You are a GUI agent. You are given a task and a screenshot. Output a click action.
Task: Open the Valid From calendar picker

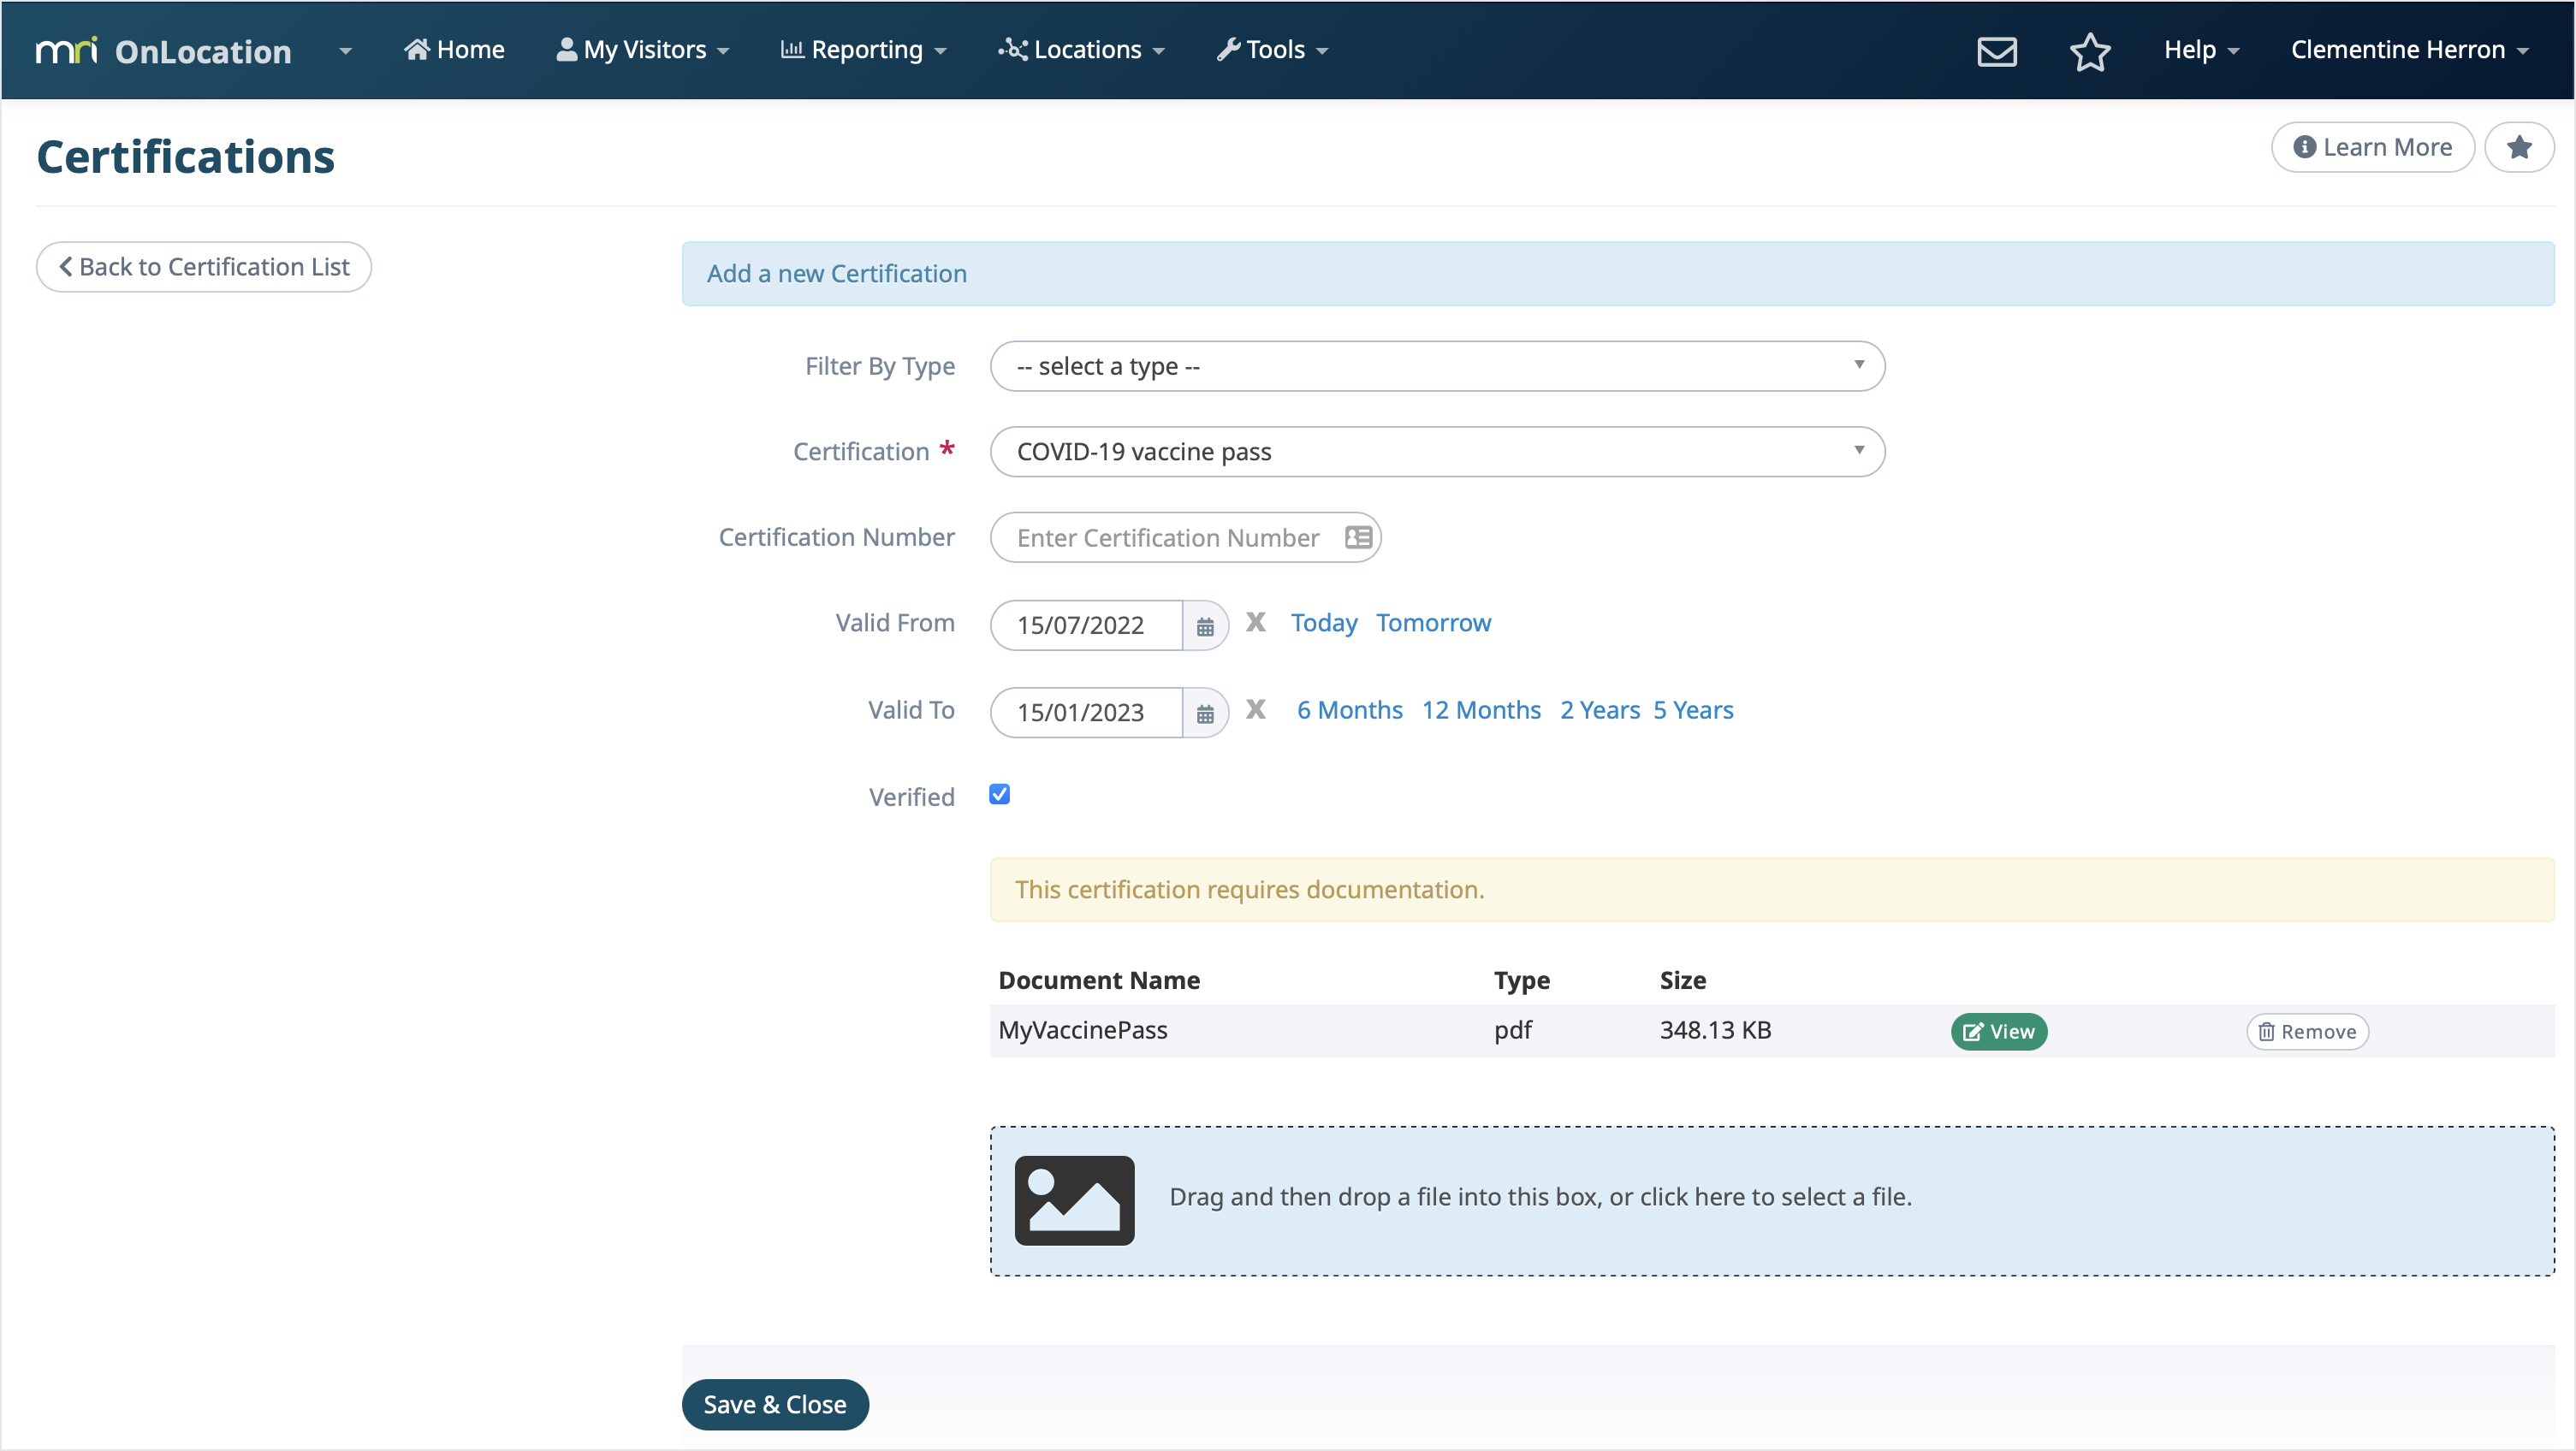(x=1205, y=626)
